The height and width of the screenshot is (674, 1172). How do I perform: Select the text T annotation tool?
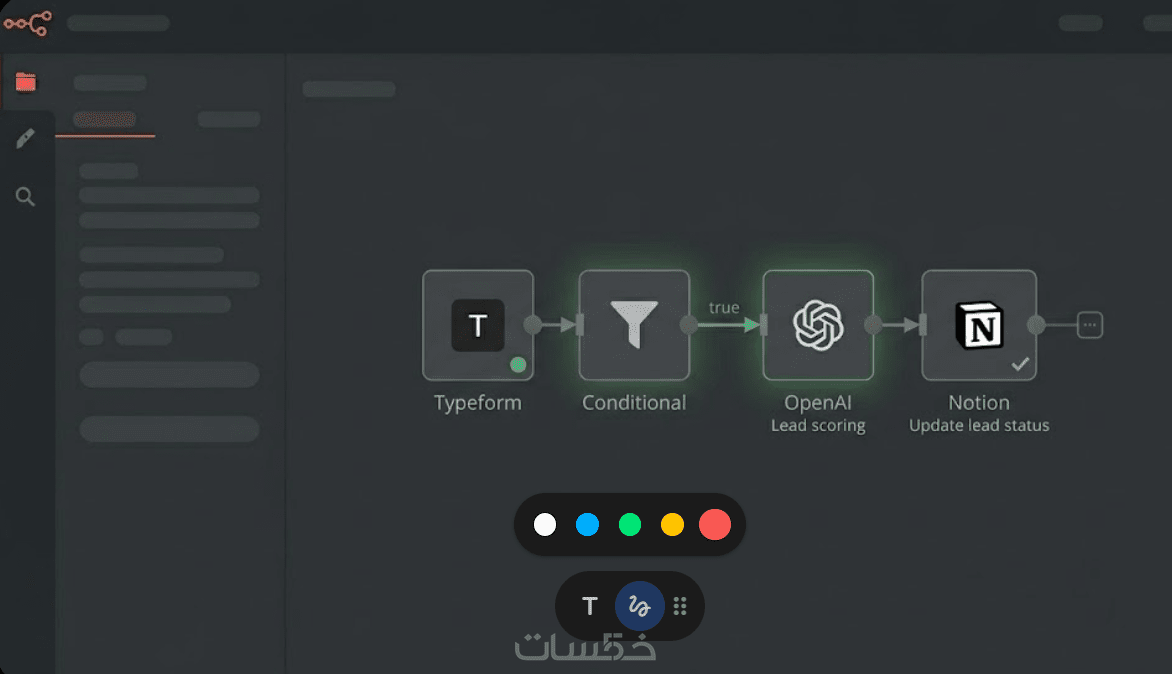(590, 606)
